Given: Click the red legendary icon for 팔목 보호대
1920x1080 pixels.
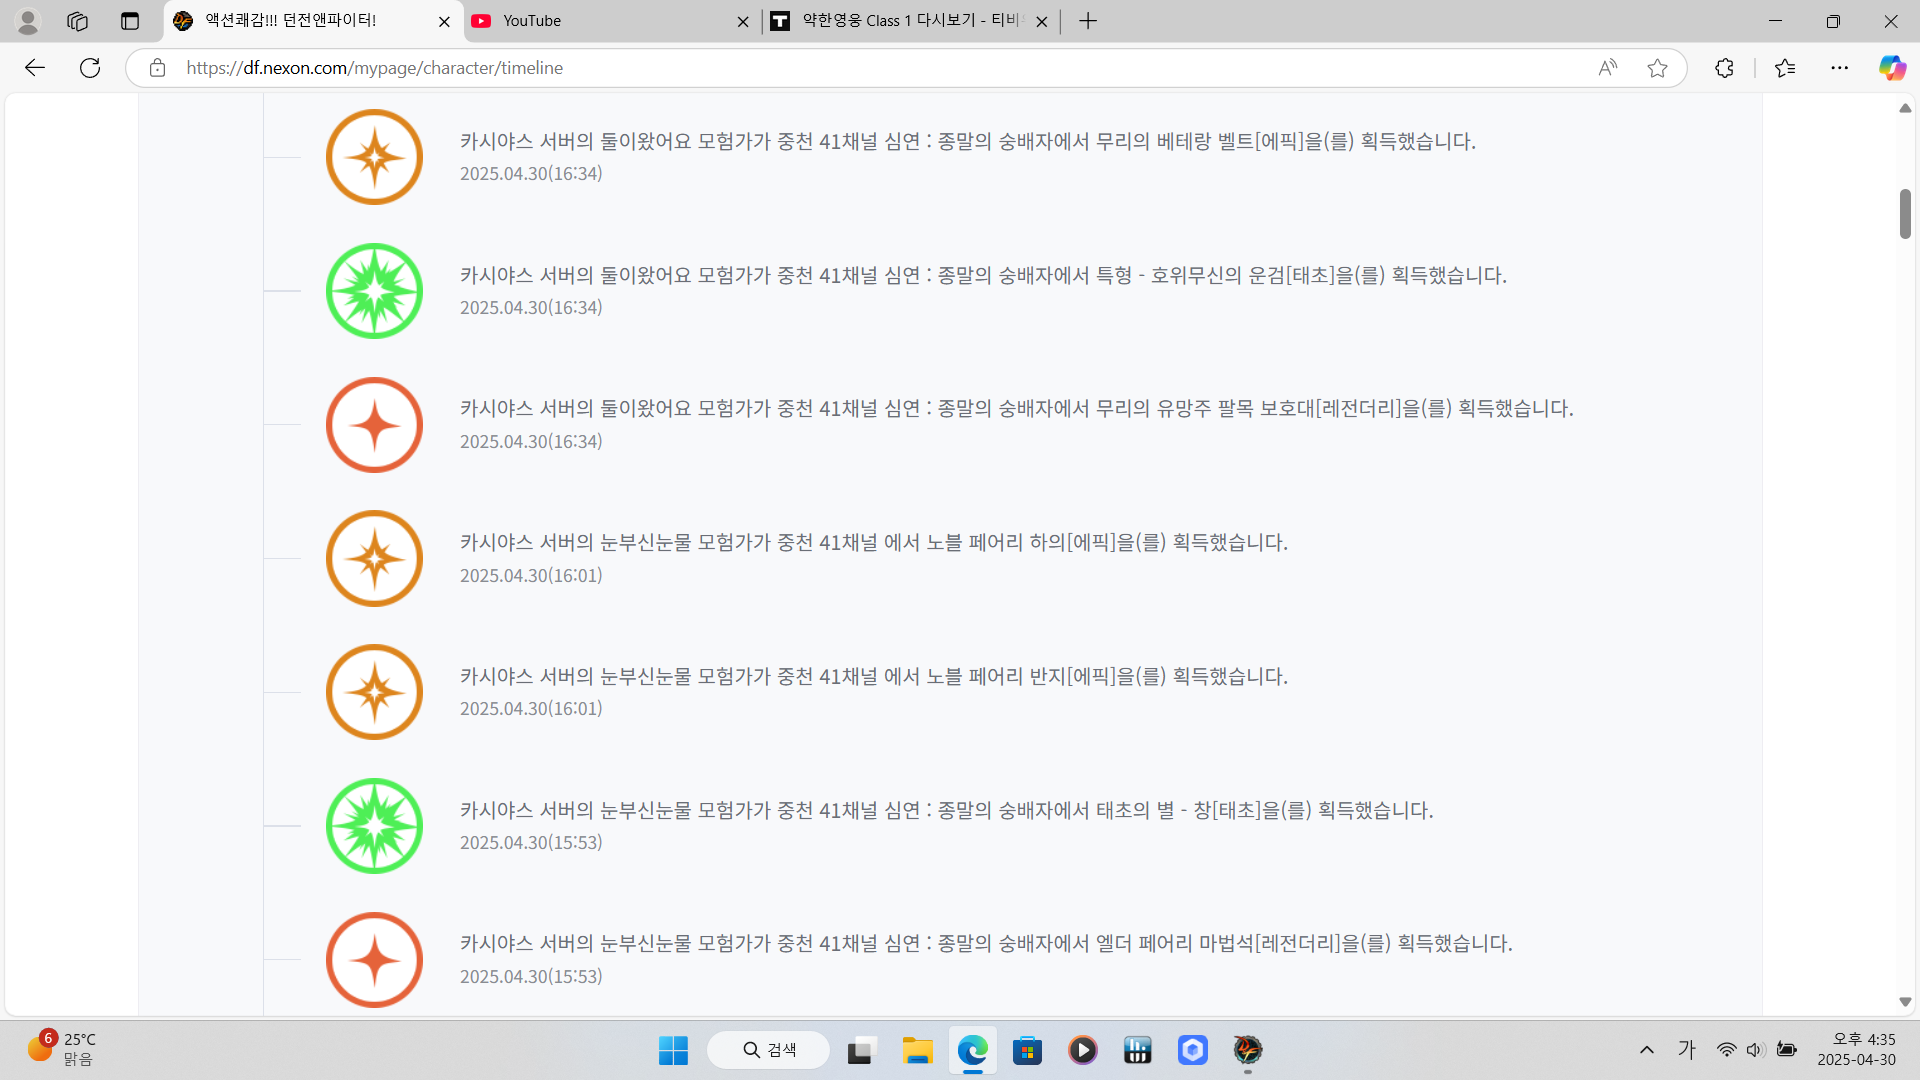Looking at the screenshot, I should pyautogui.click(x=374, y=425).
